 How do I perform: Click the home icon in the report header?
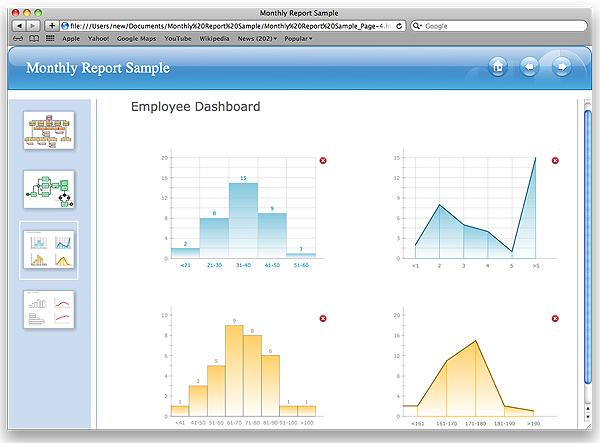497,67
